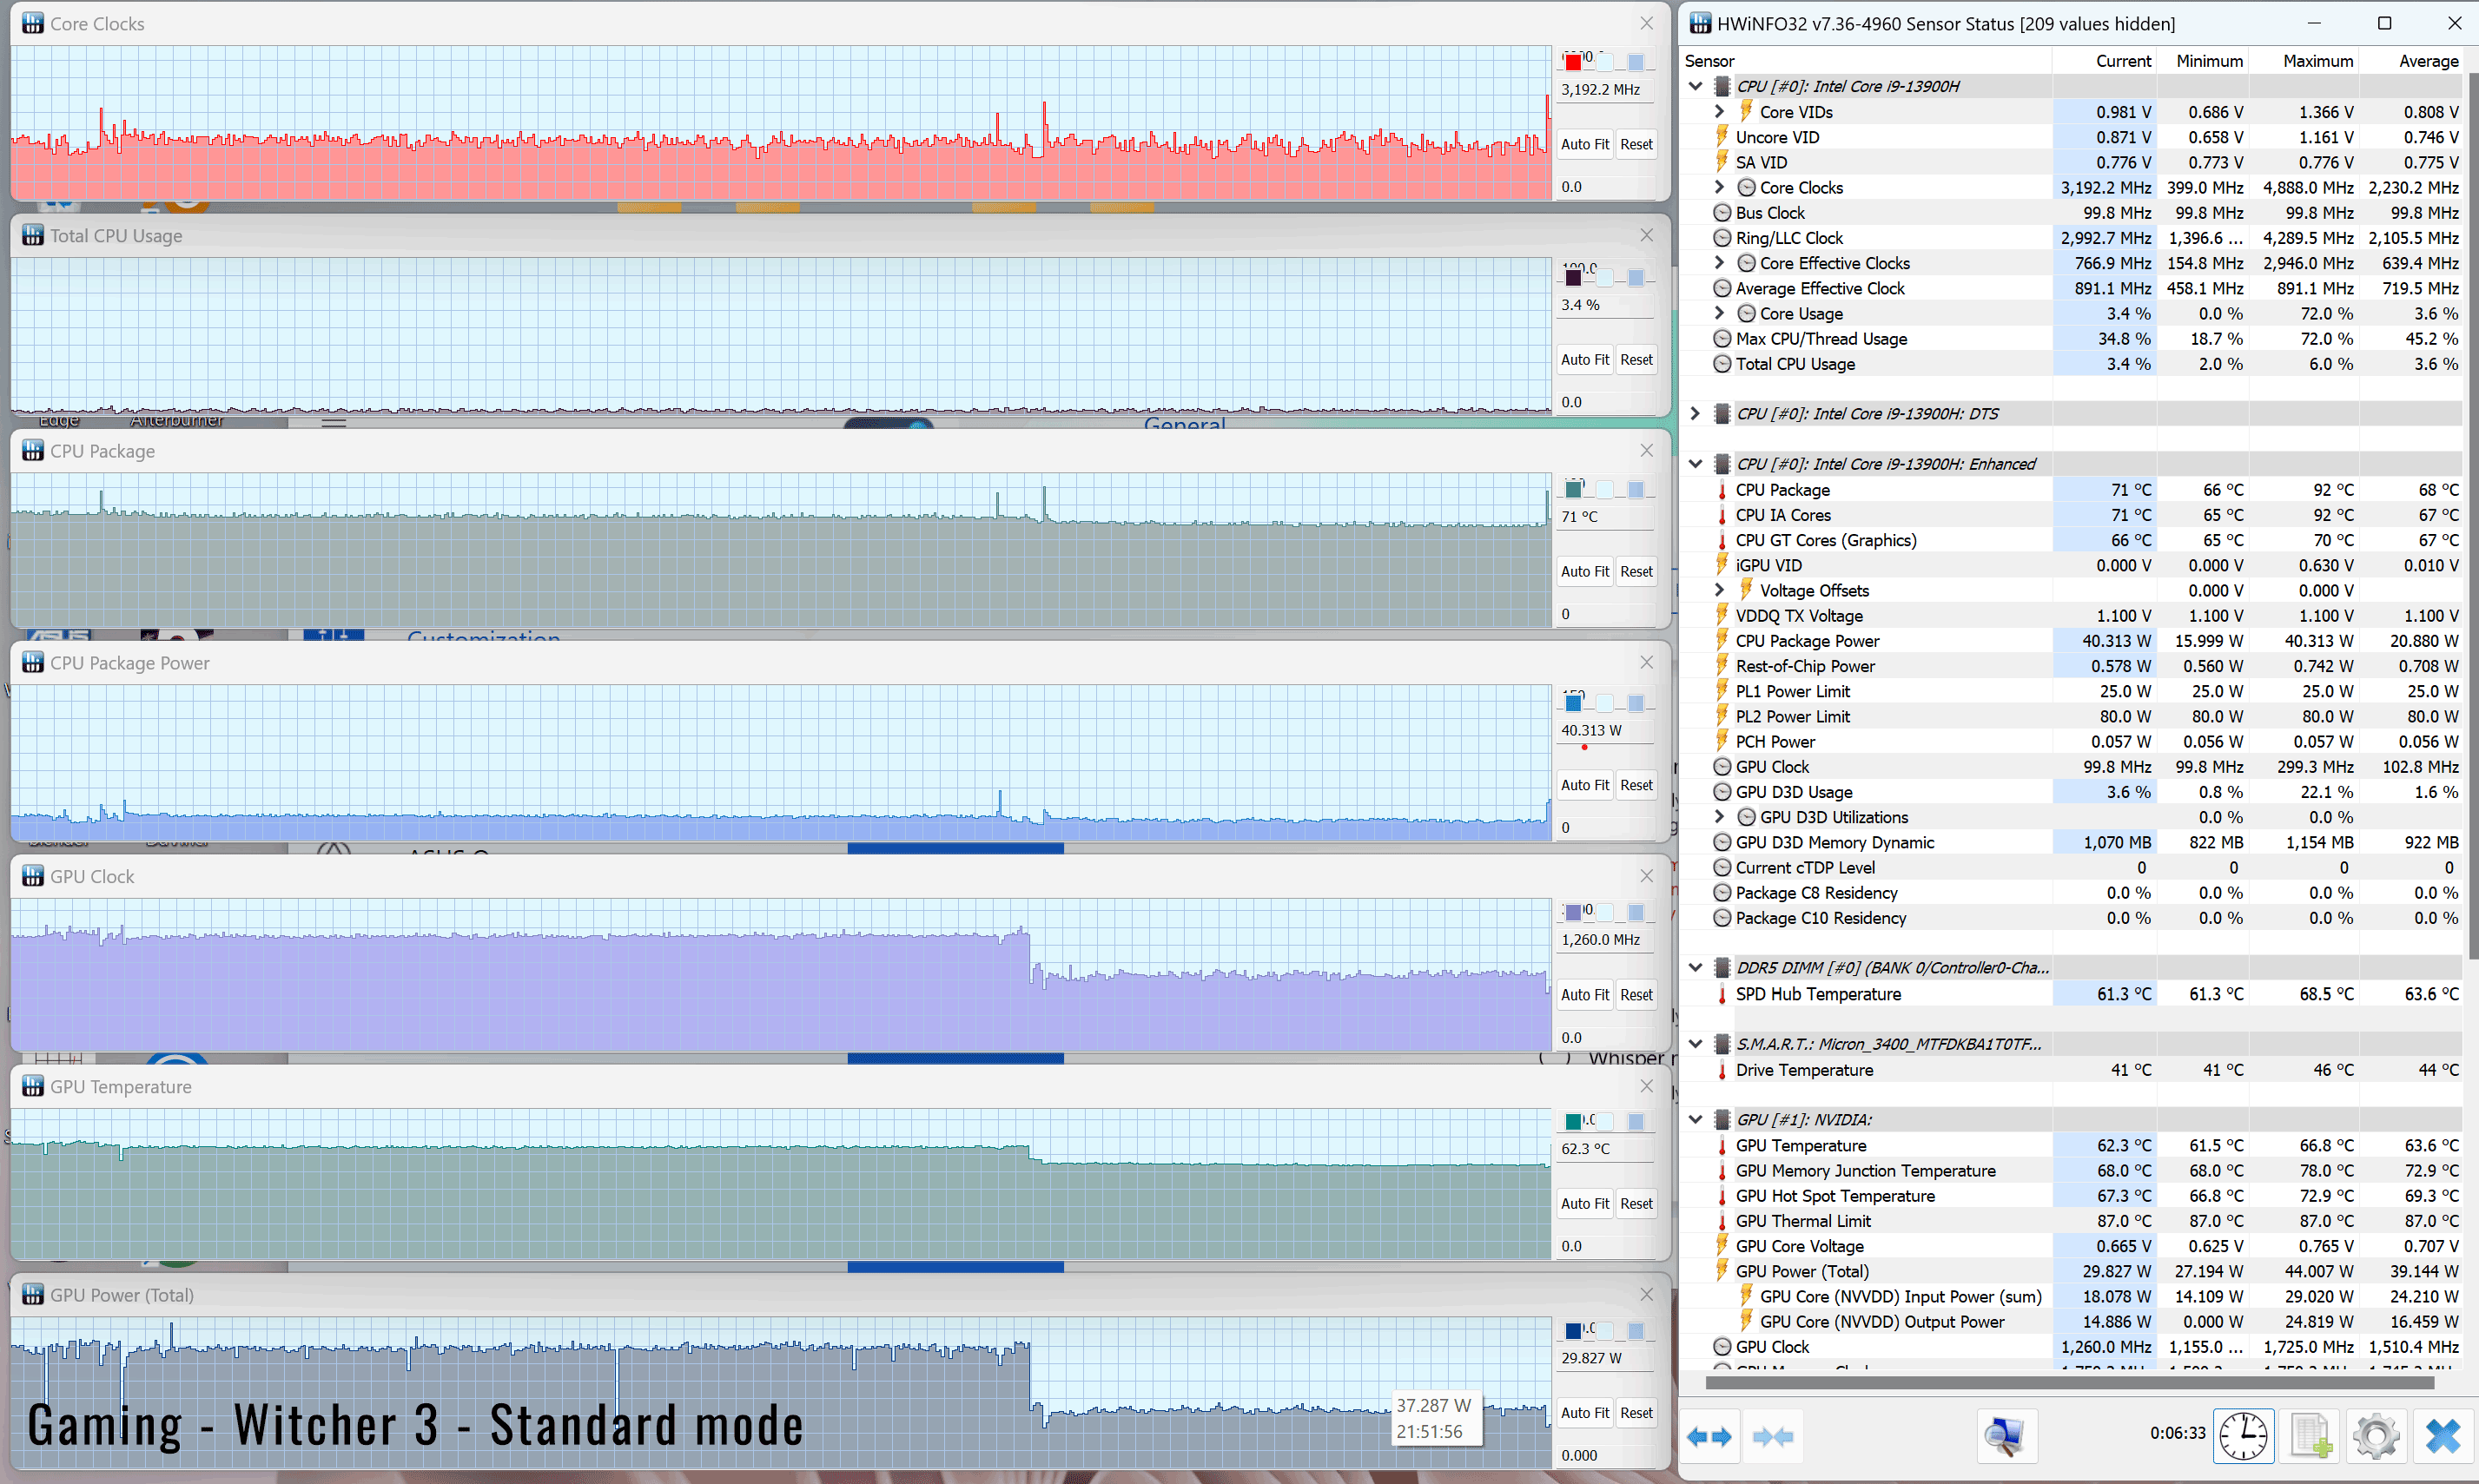This screenshot has width=2479, height=1484.
Task: Change the teal GPU Temperature graph color swatch
Action: [1573, 1121]
